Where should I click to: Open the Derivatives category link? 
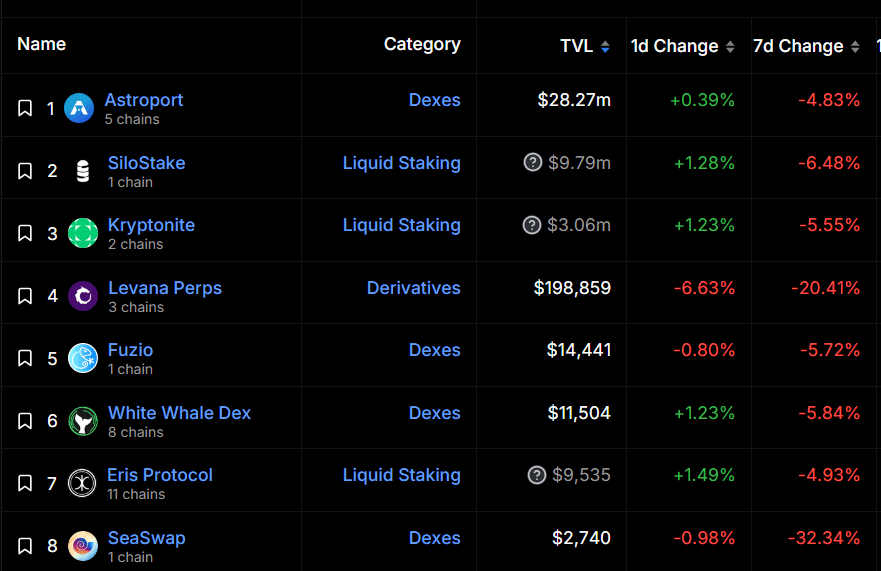(413, 288)
